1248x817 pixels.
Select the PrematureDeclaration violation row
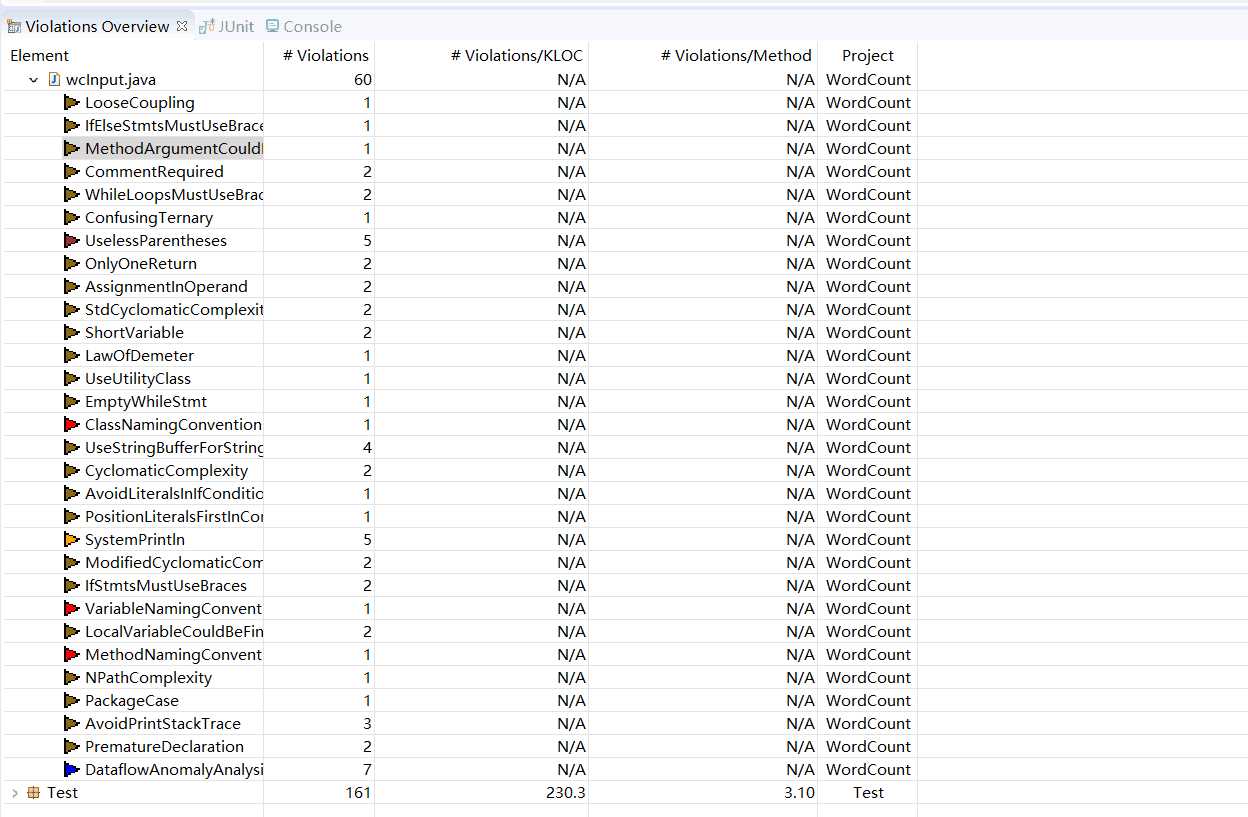tap(460, 747)
